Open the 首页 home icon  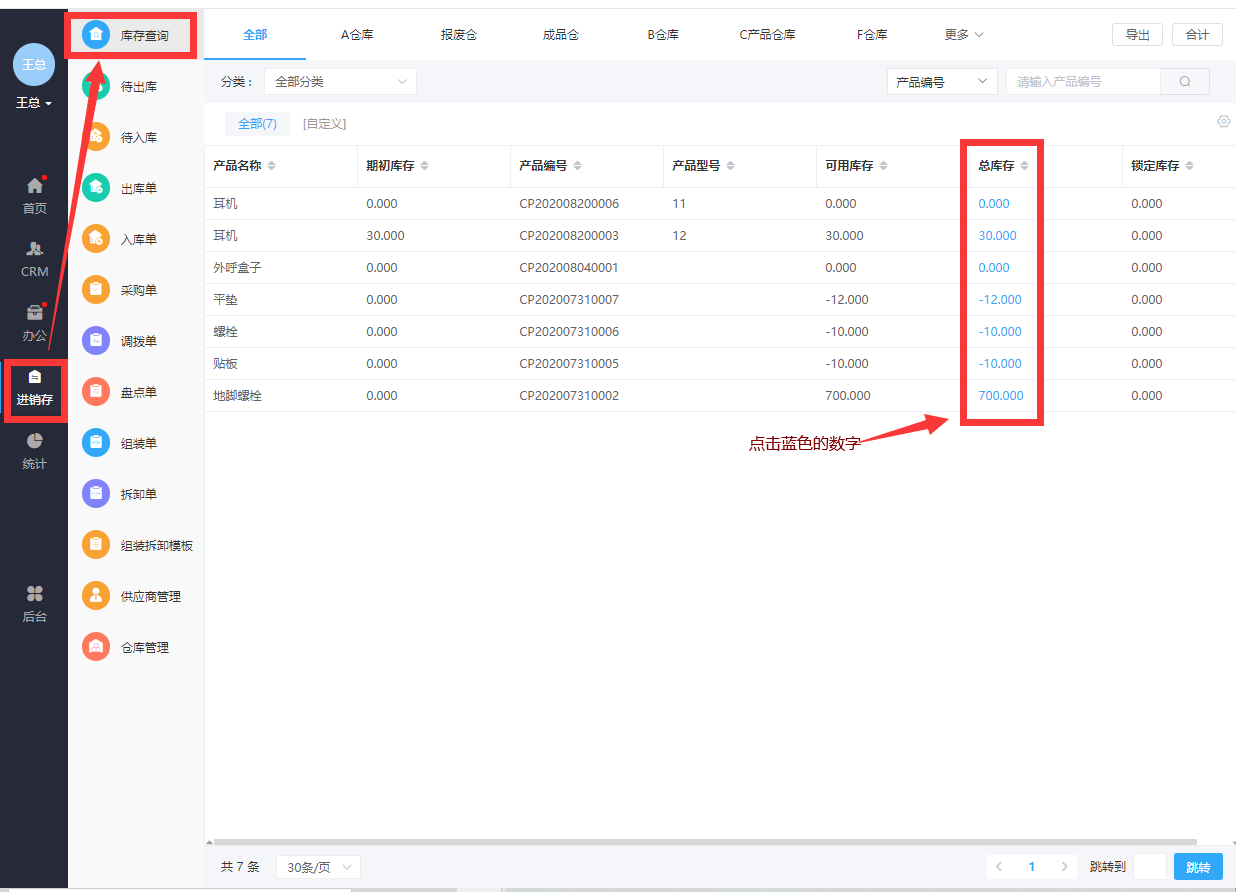point(35,186)
